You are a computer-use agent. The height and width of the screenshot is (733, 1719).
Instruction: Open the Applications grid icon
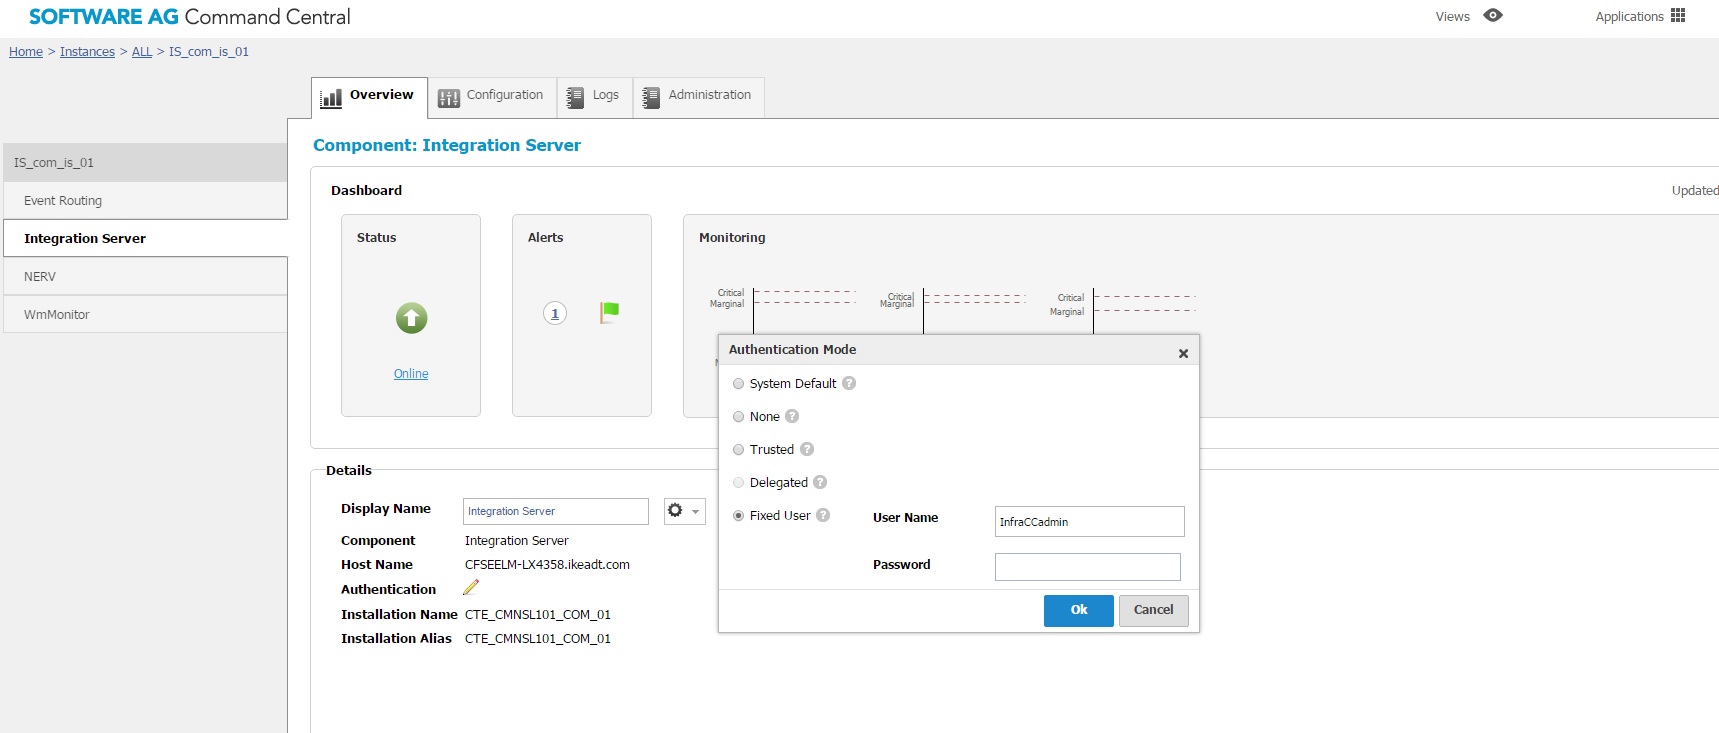point(1678,16)
